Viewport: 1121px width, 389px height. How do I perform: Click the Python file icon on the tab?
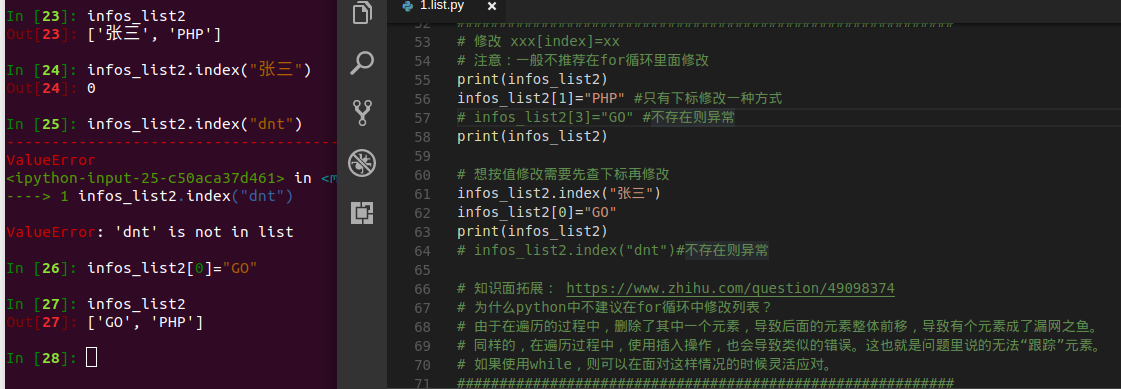[408, 6]
